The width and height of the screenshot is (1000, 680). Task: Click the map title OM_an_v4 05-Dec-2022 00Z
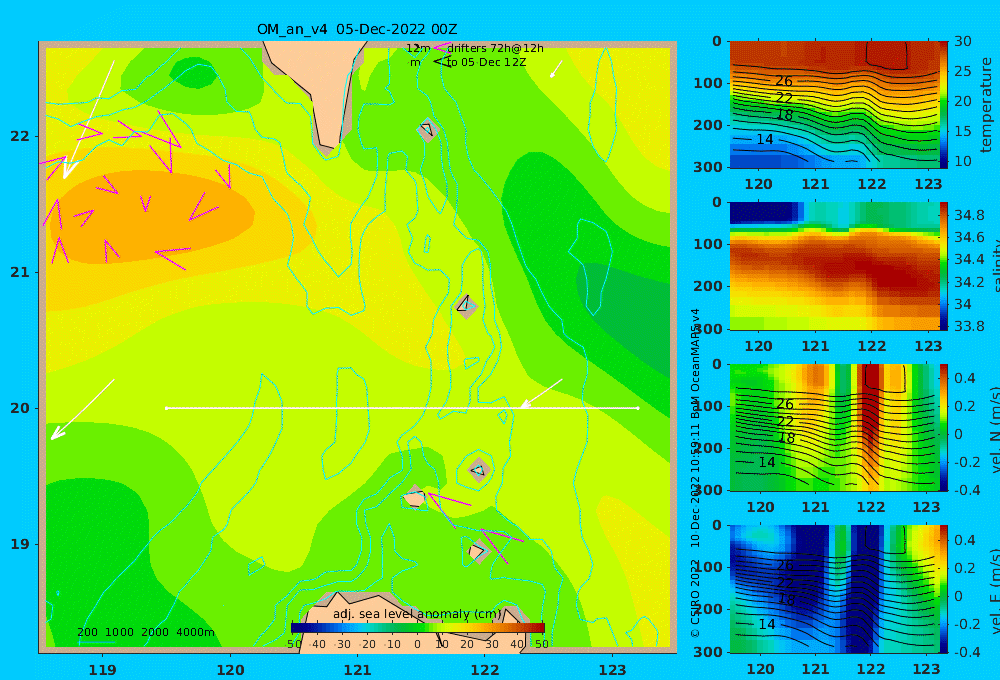(357, 29)
